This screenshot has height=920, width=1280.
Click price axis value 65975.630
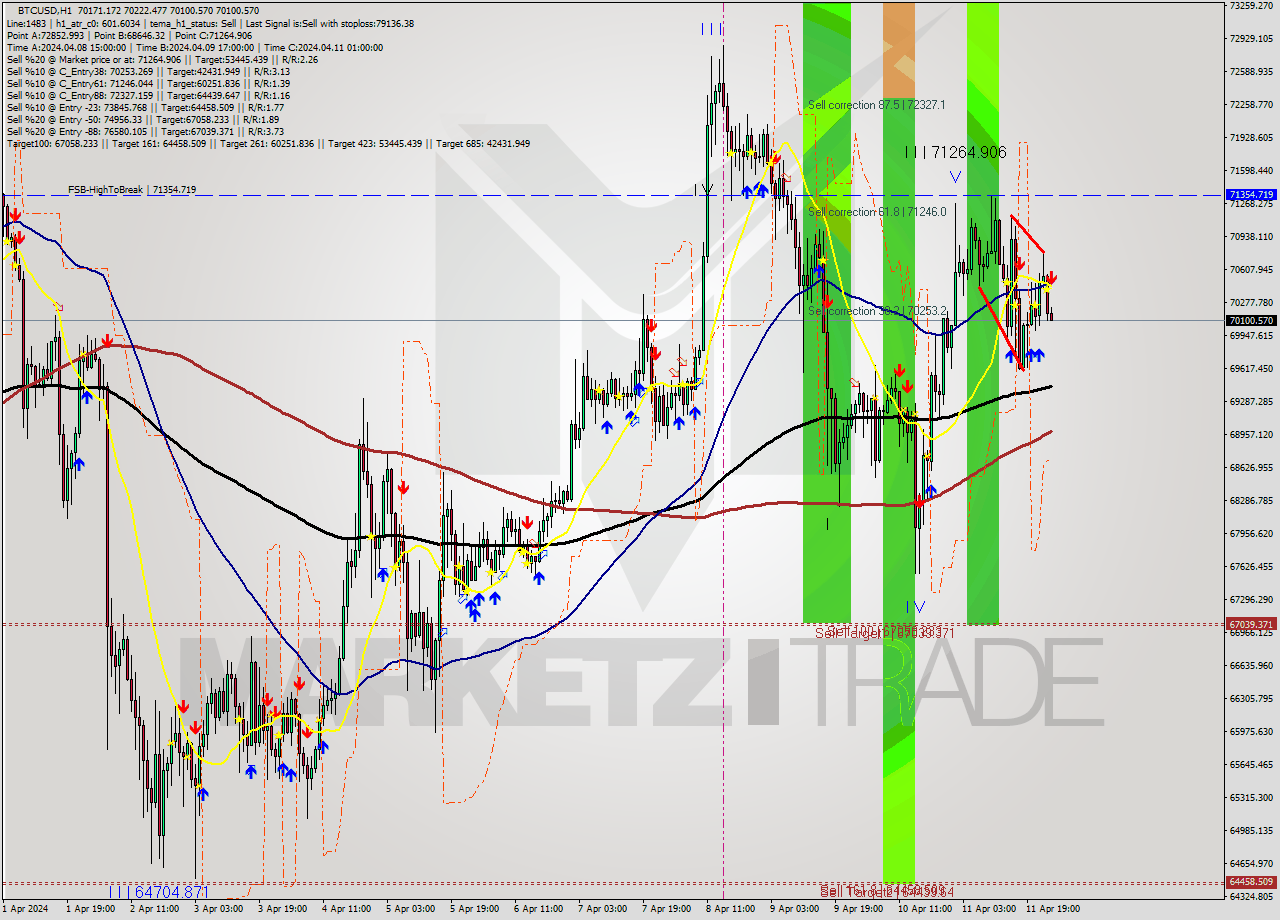point(1251,732)
